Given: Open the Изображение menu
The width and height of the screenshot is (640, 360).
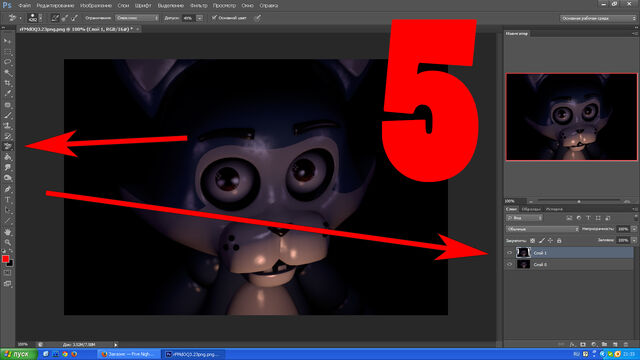Looking at the screenshot, I should tap(96, 6).
